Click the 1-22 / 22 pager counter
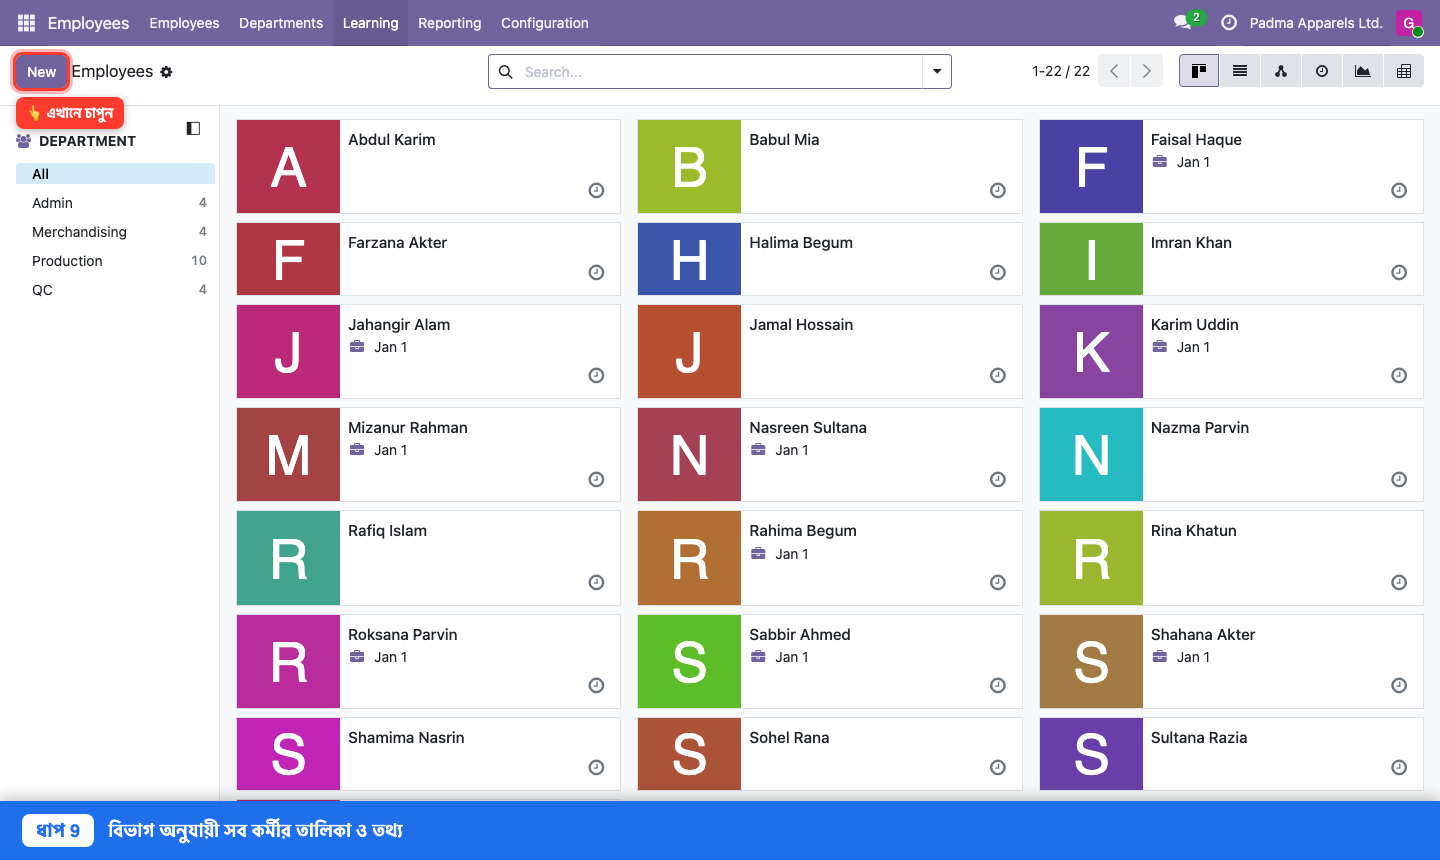 [1061, 71]
